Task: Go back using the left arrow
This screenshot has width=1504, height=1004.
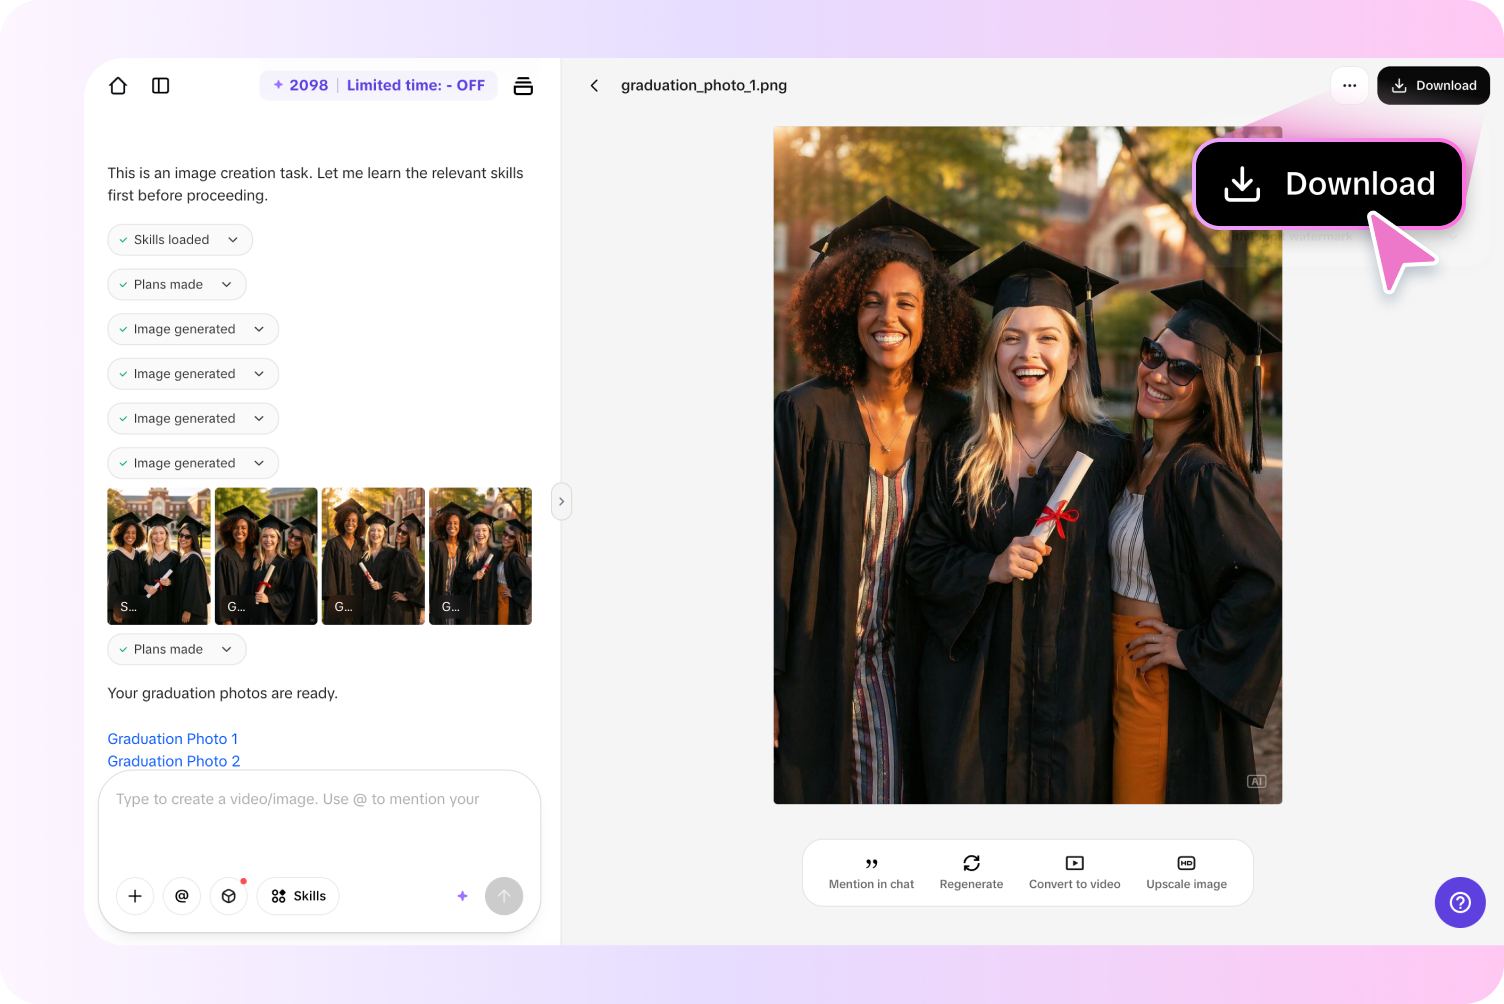Action: 594,86
